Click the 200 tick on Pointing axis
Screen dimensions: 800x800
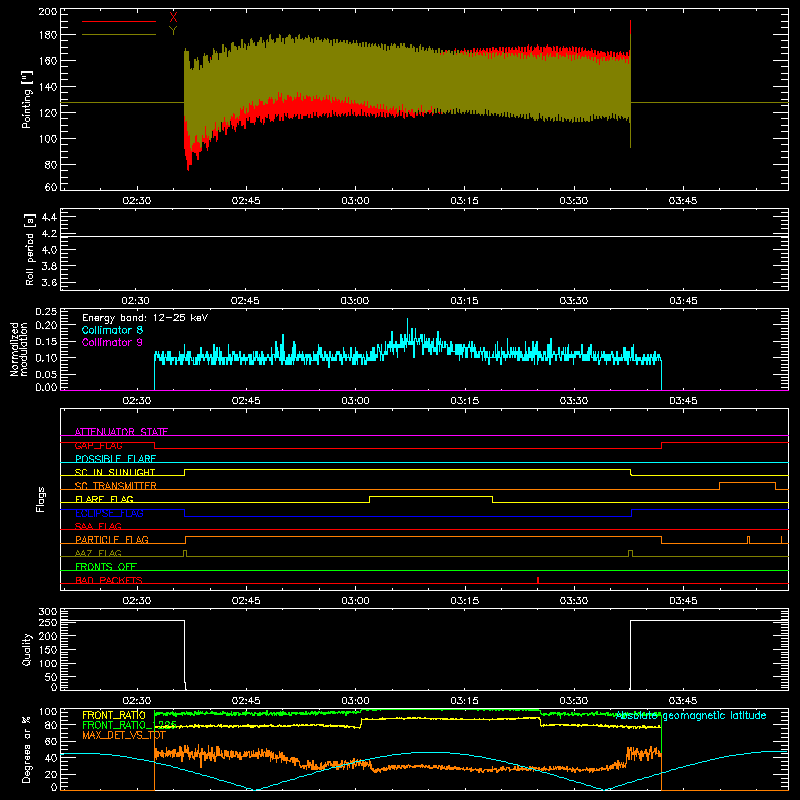click(47, 11)
